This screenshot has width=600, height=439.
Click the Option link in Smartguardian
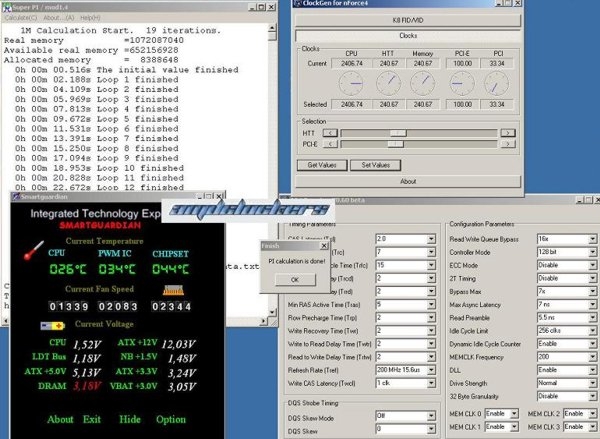coord(171,419)
